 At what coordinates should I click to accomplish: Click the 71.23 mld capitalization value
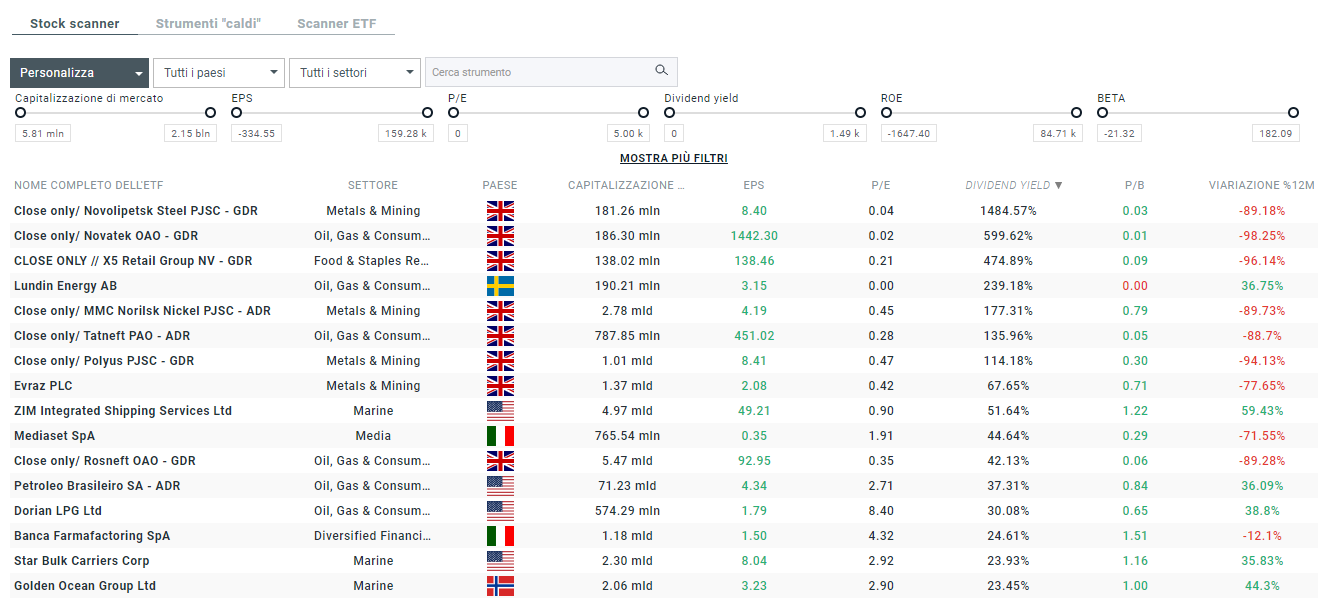(627, 486)
